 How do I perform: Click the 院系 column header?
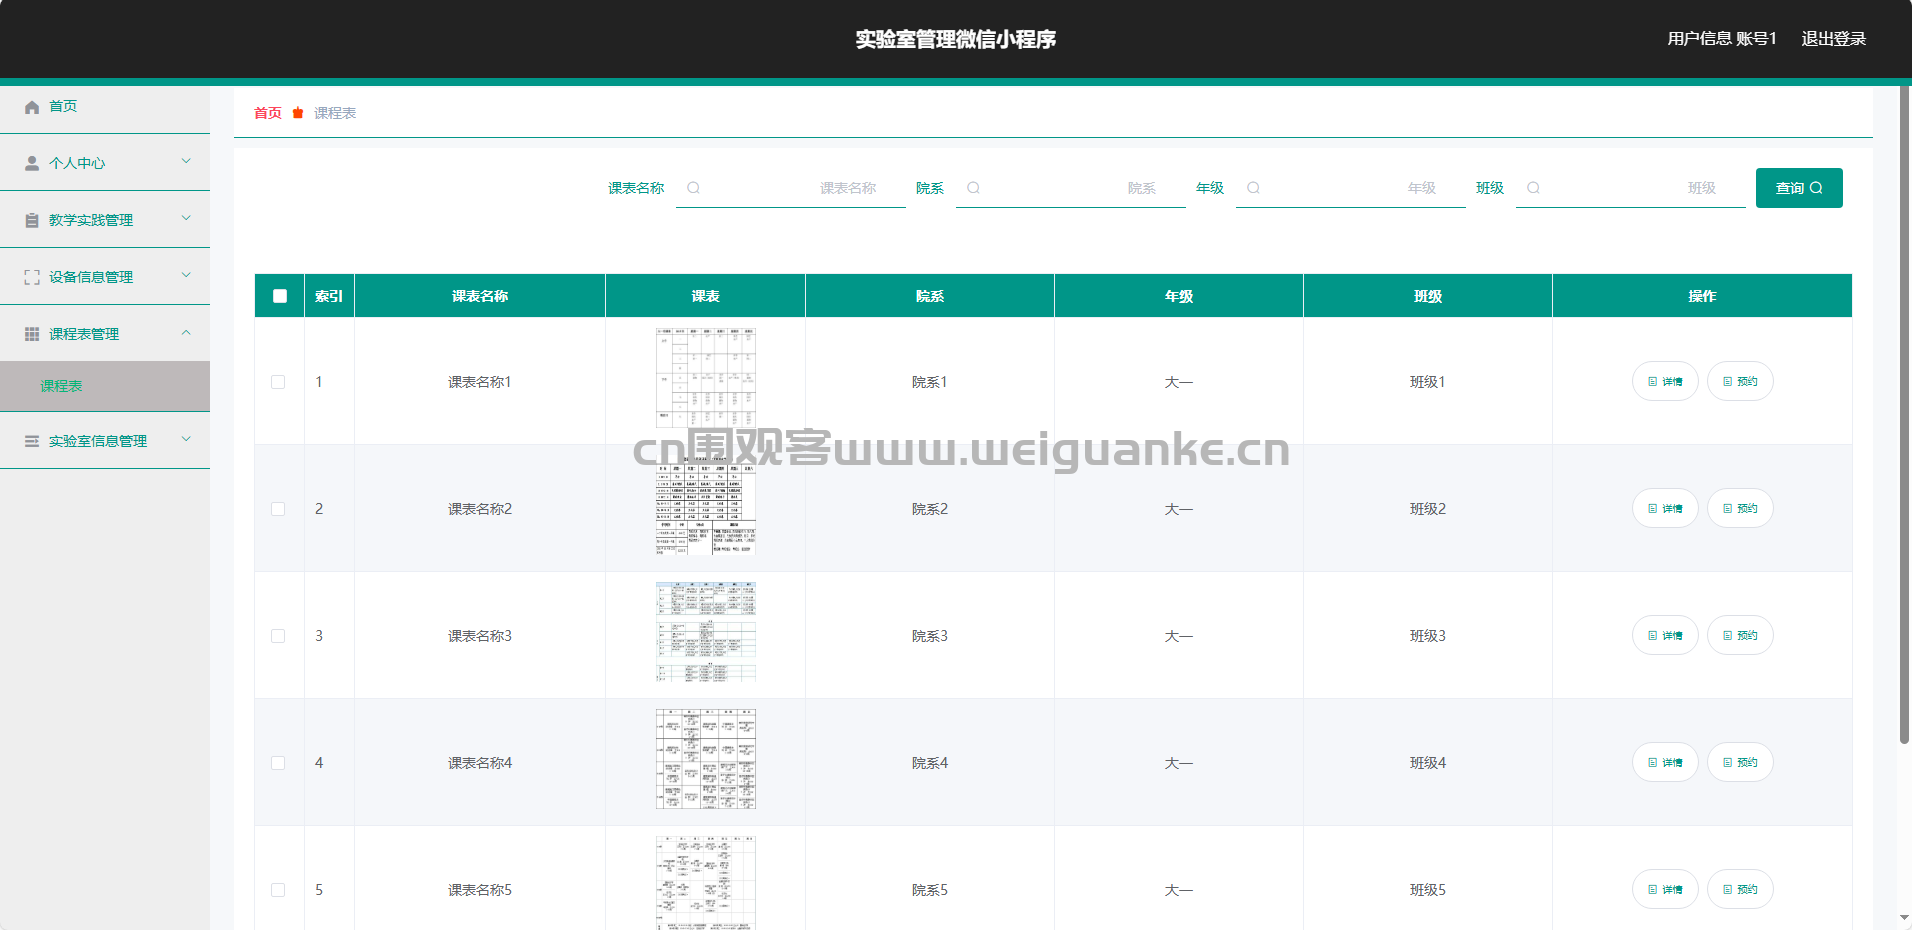[x=930, y=296]
